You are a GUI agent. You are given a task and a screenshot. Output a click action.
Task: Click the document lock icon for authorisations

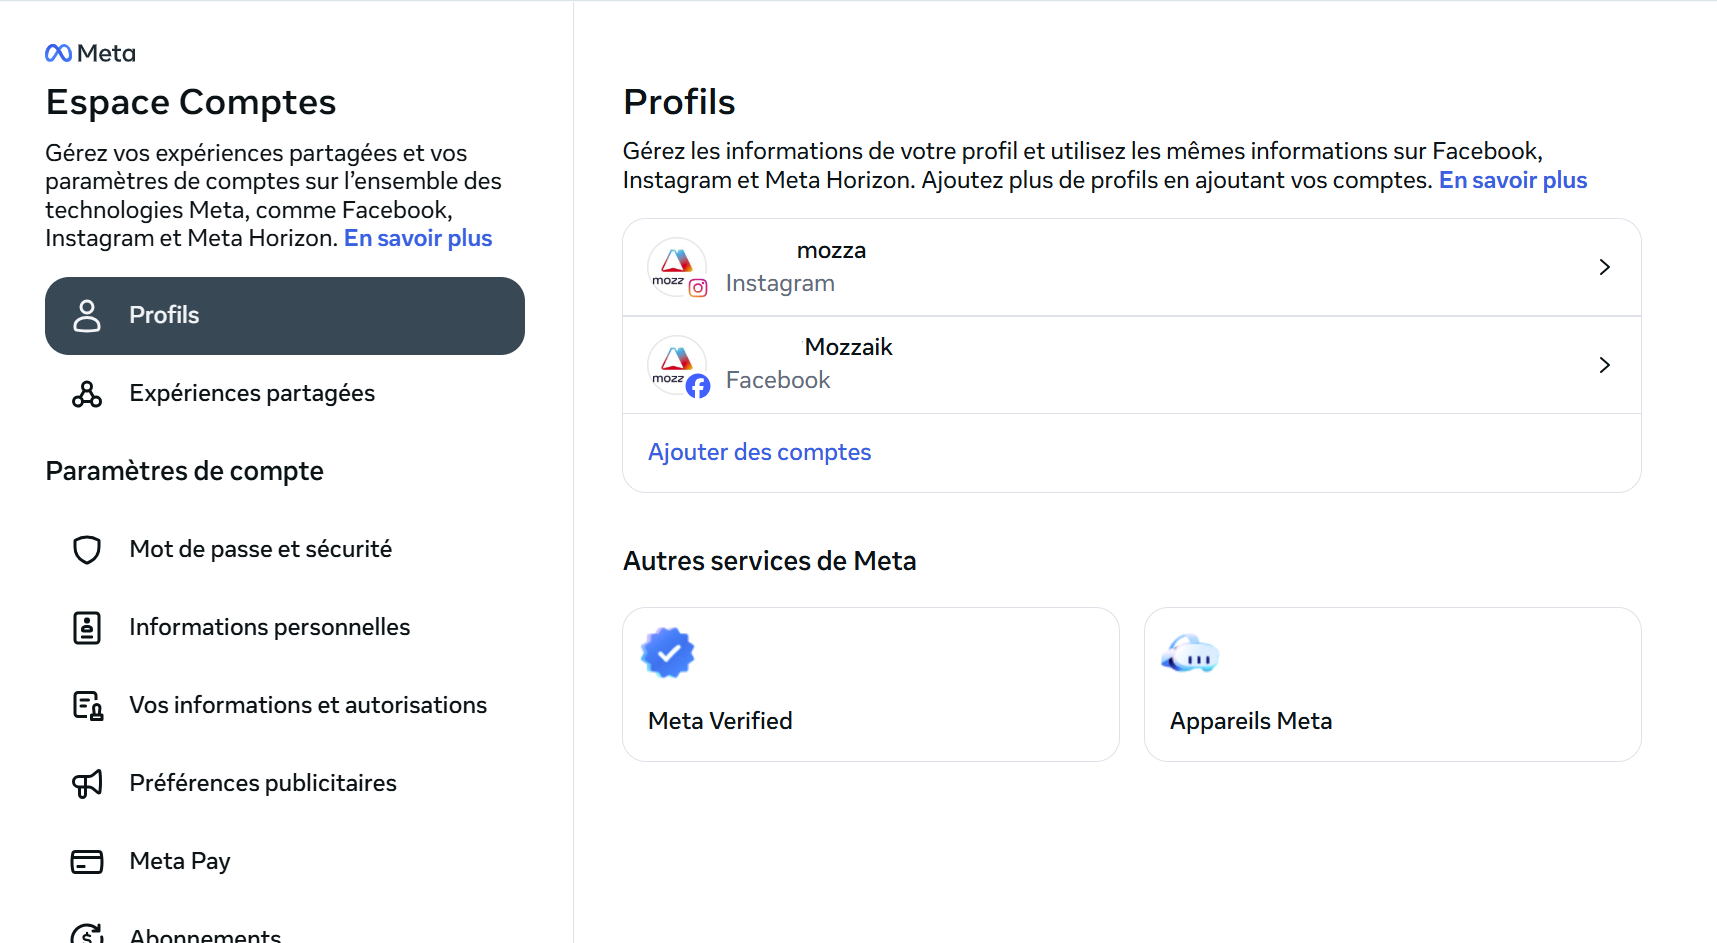(x=87, y=706)
